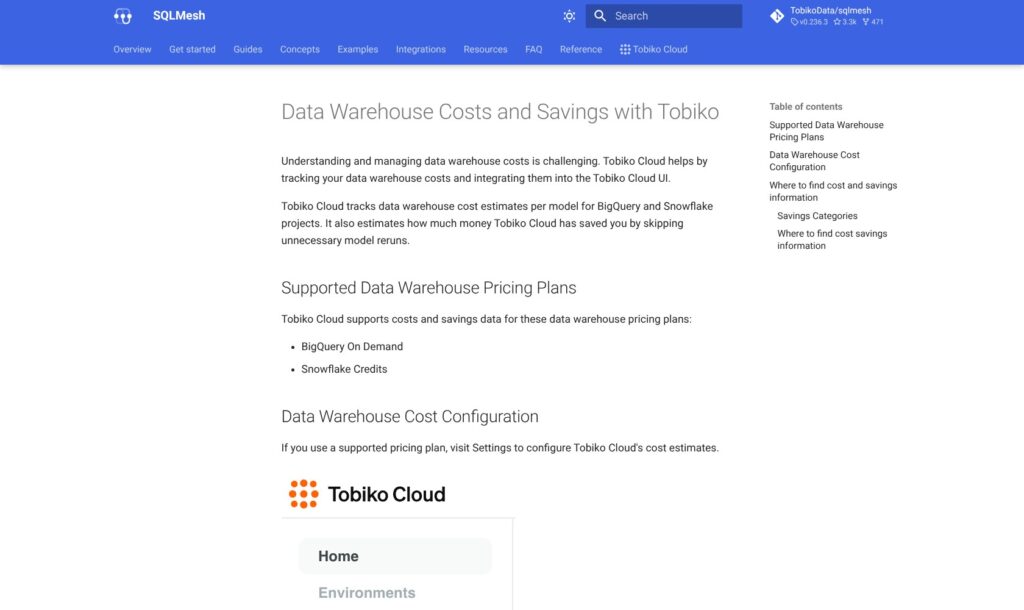Click the Data Warehouse Cost Configuration heading
The height and width of the screenshot is (610, 1024).
(x=410, y=417)
